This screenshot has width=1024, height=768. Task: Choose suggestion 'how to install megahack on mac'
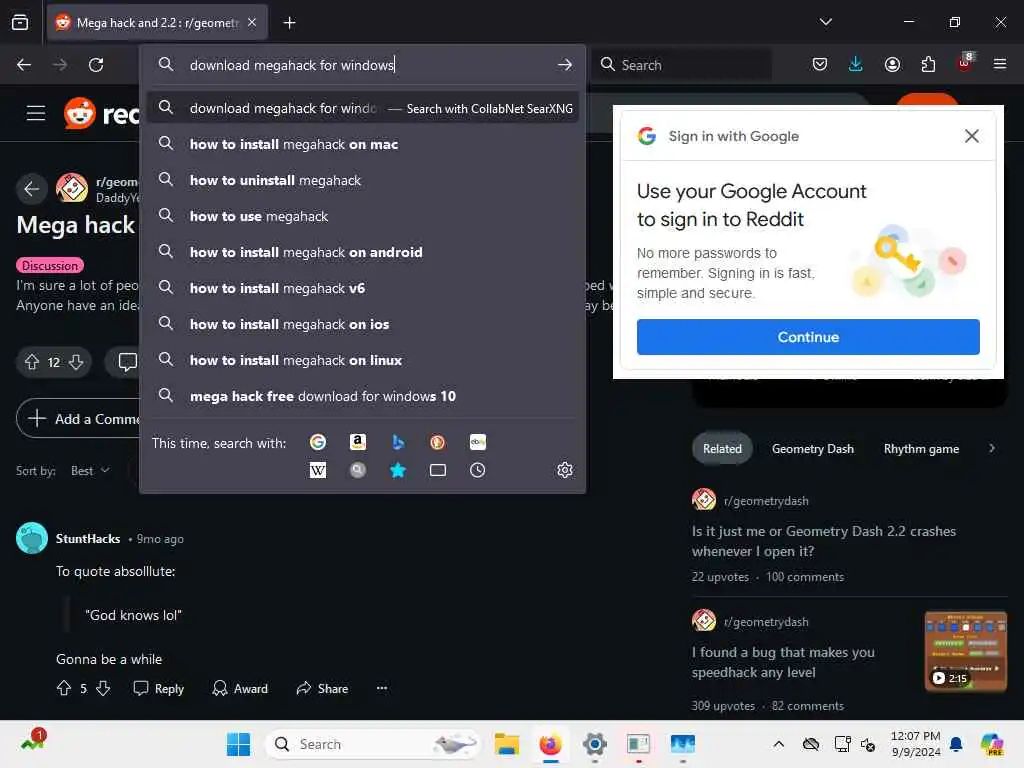[x=362, y=144]
